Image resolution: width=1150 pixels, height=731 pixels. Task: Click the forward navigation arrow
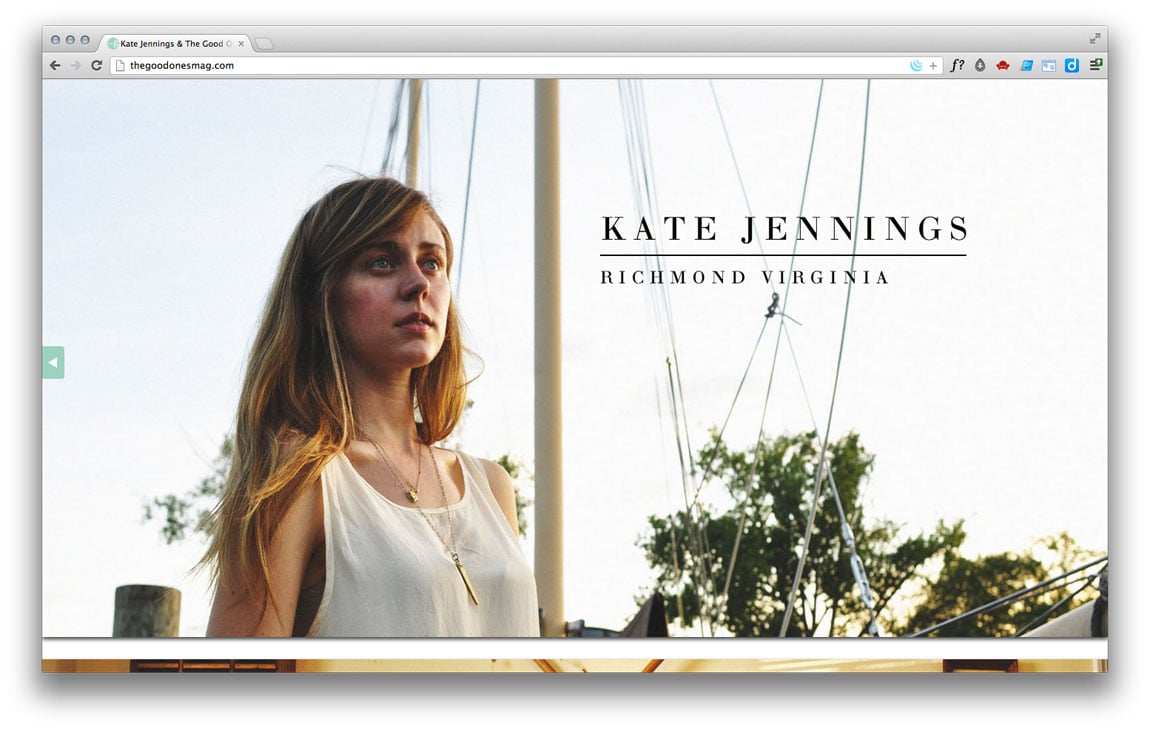(x=75, y=65)
